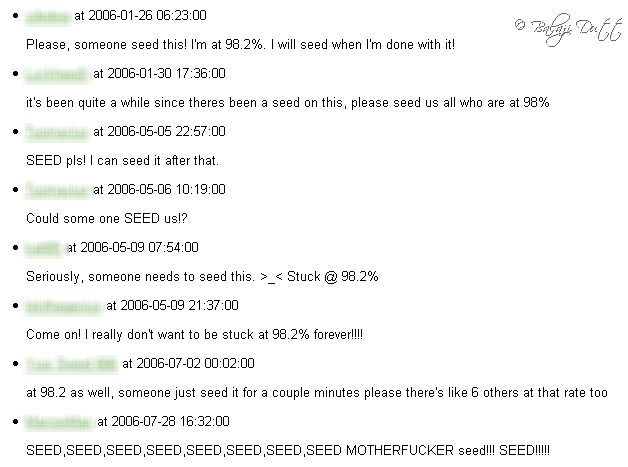Click blurred username of 2006-07-02 00:02 comment
The image size is (628, 467).
pos(71,365)
